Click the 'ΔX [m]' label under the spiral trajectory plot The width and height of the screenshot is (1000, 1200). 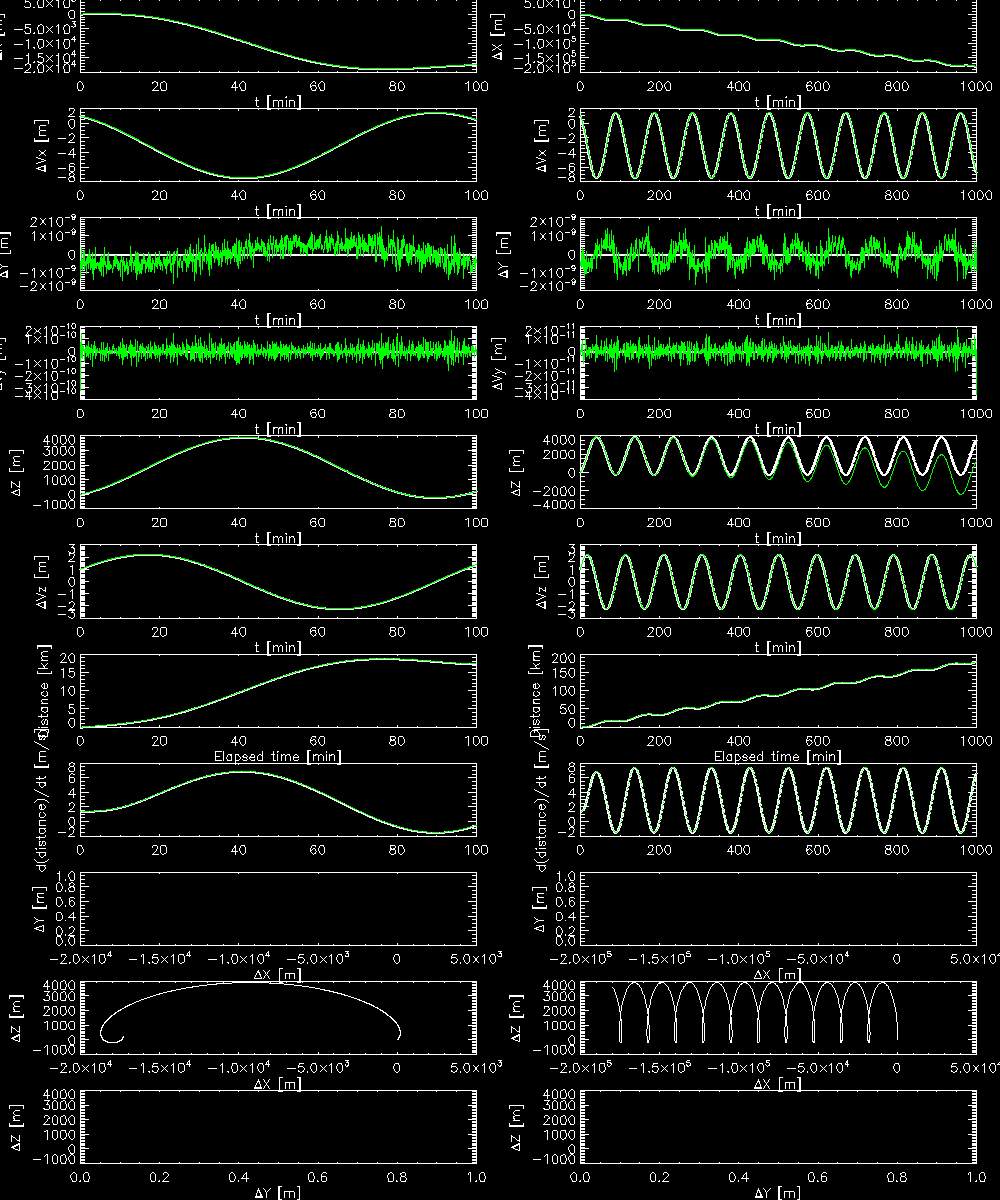coord(277,1084)
